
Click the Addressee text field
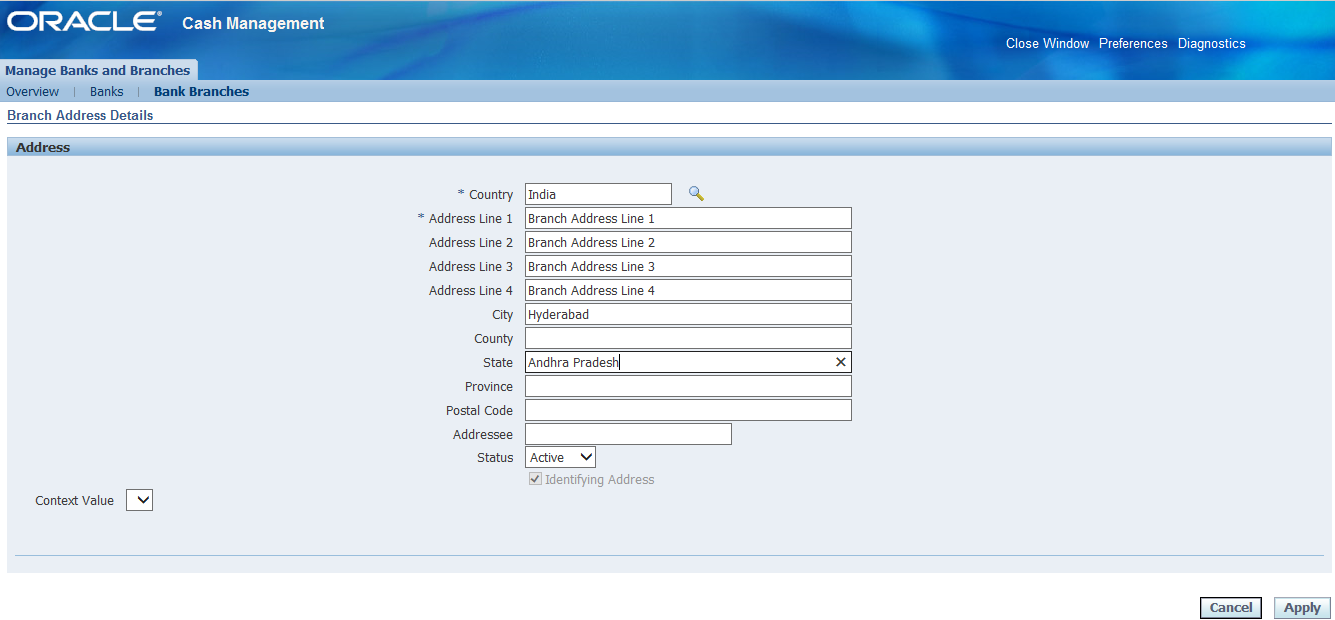[628, 434]
